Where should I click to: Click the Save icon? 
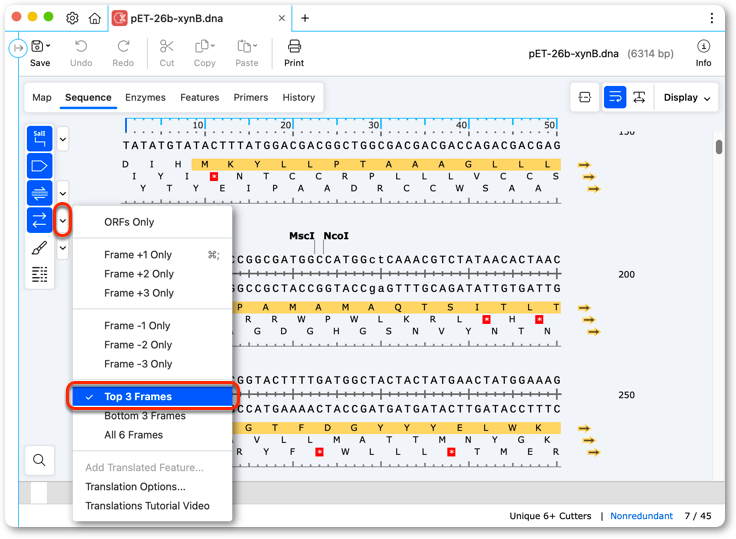coord(37,46)
